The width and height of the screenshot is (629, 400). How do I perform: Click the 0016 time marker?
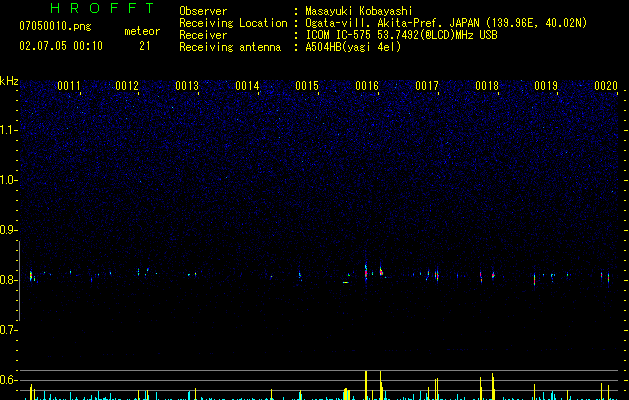point(367,86)
